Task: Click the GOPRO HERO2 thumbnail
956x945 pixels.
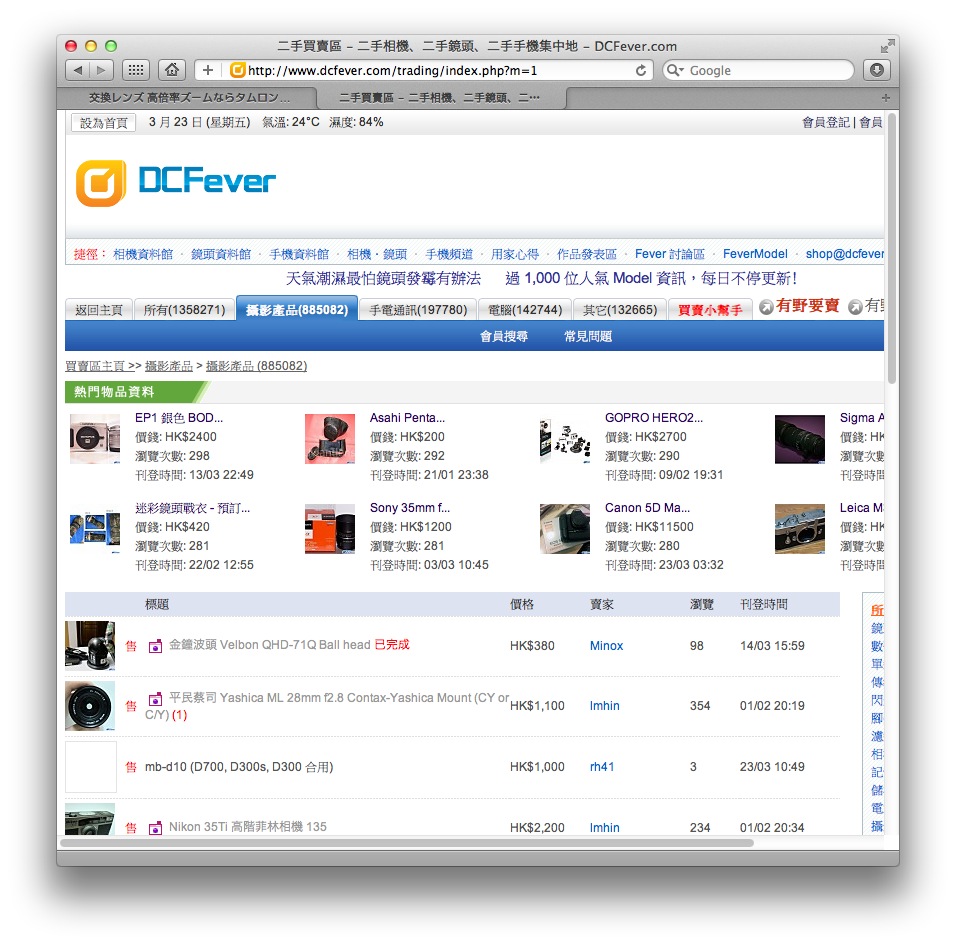Action: [565, 439]
